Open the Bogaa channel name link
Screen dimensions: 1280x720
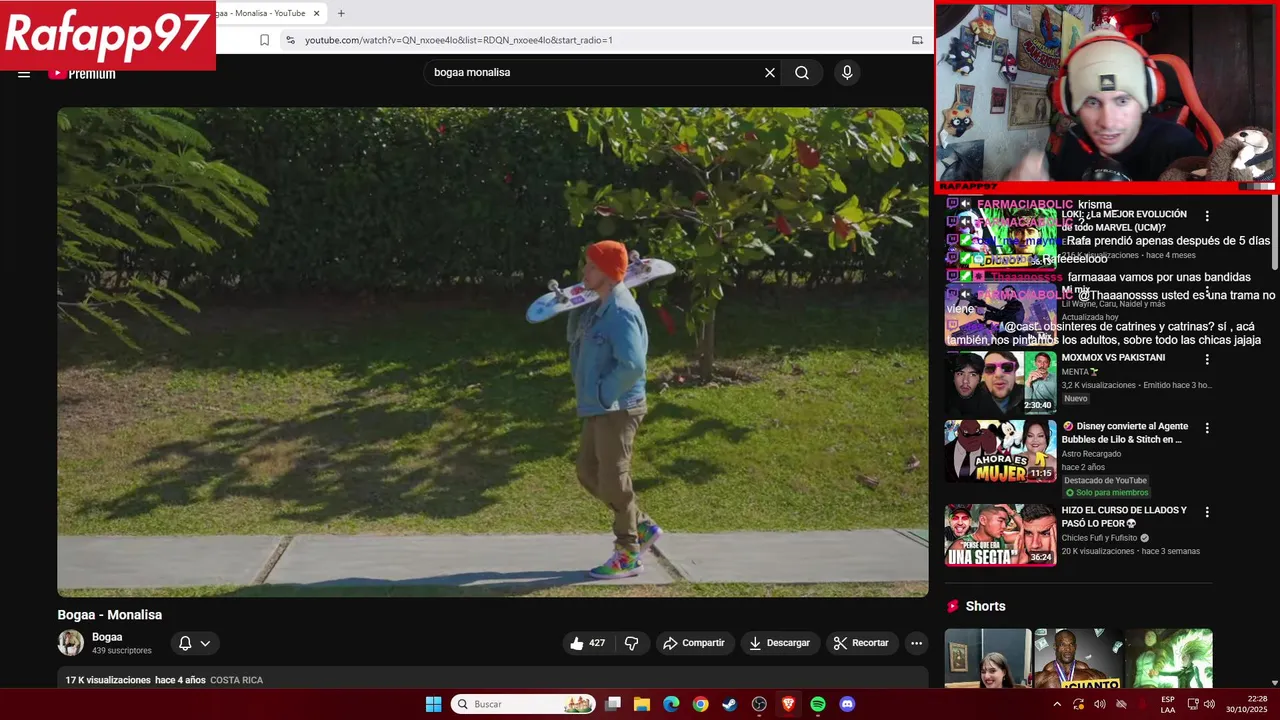(107, 637)
